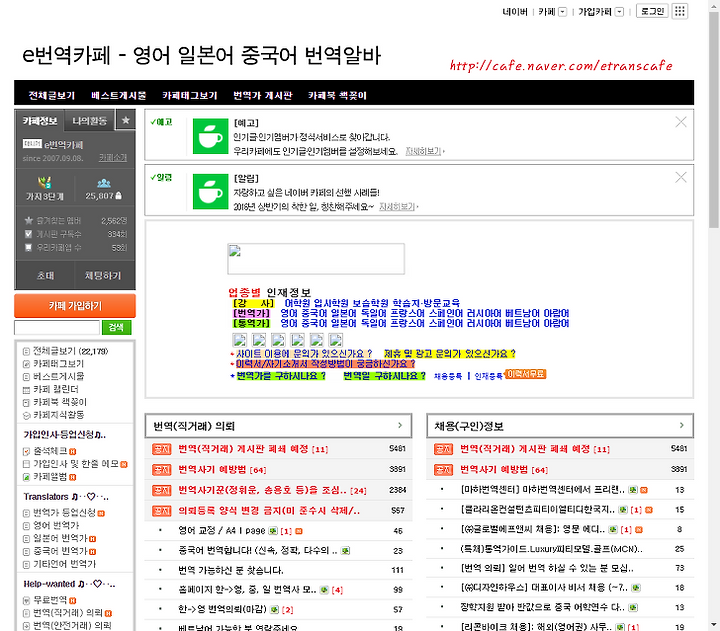Click new icon beside 중국어 번역가
This screenshot has width=720, height=631.
[92, 552]
